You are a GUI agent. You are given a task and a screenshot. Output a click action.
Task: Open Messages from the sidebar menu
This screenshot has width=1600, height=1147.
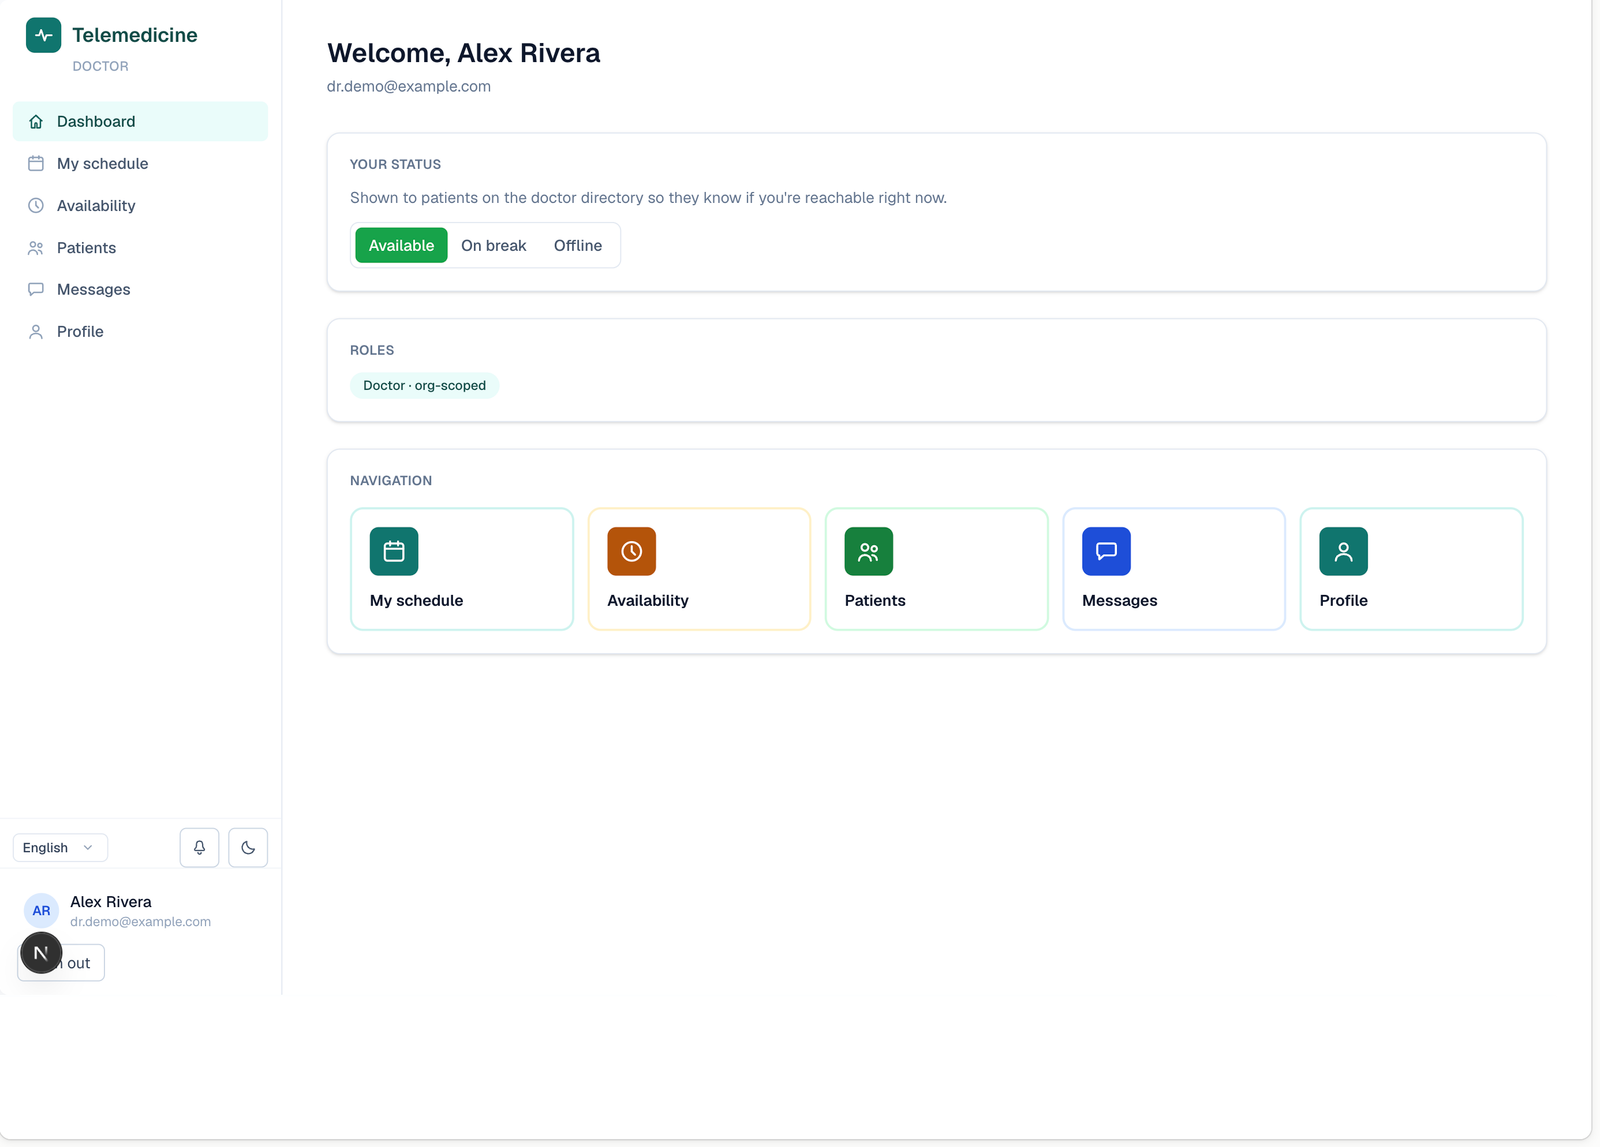point(140,289)
